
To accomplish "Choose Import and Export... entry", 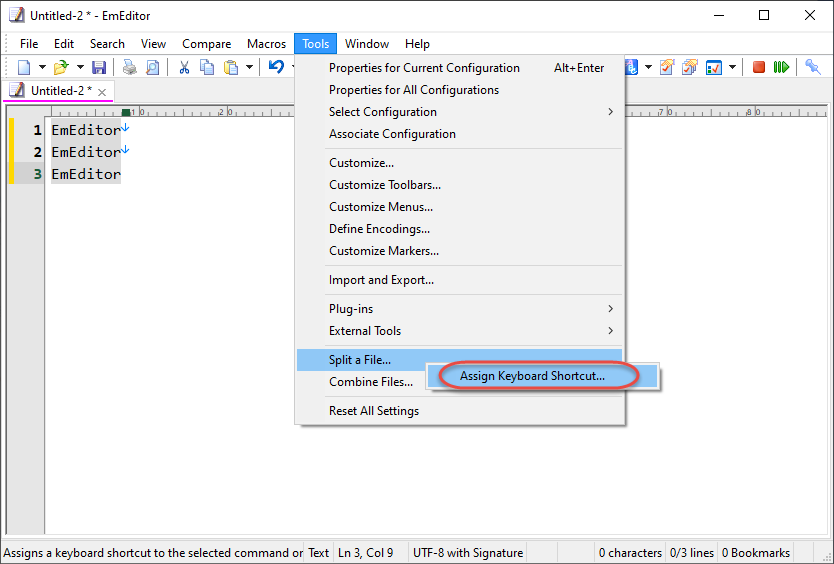I will pyautogui.click(x=460, y=280).
